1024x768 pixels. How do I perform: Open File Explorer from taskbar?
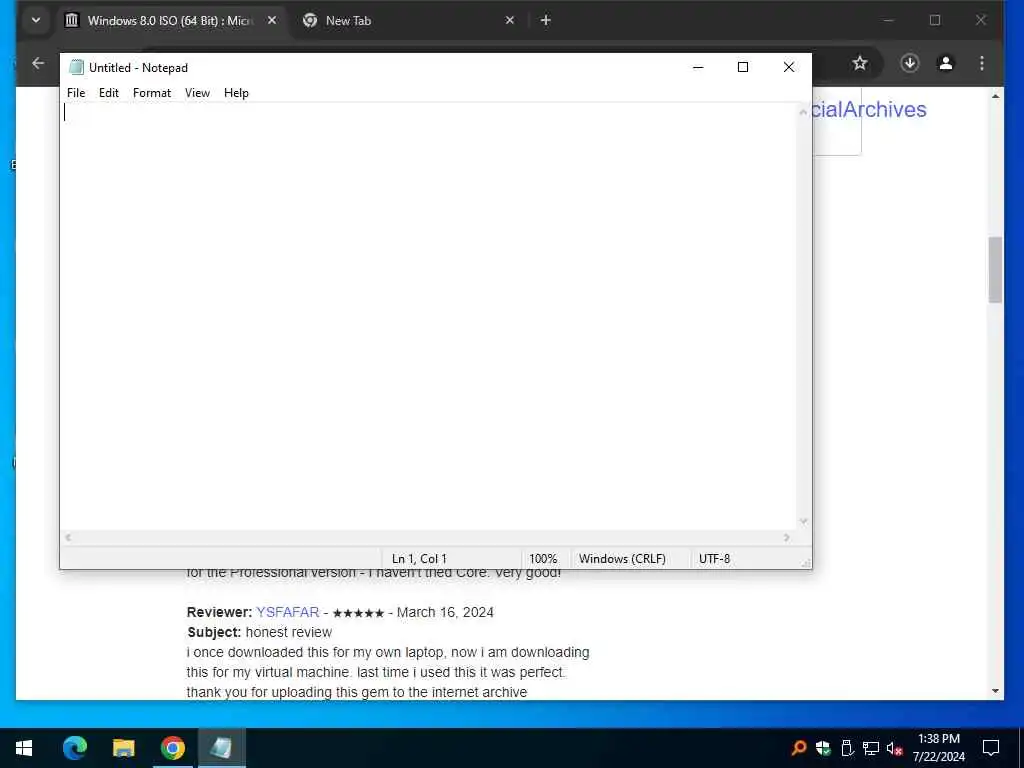123,748
